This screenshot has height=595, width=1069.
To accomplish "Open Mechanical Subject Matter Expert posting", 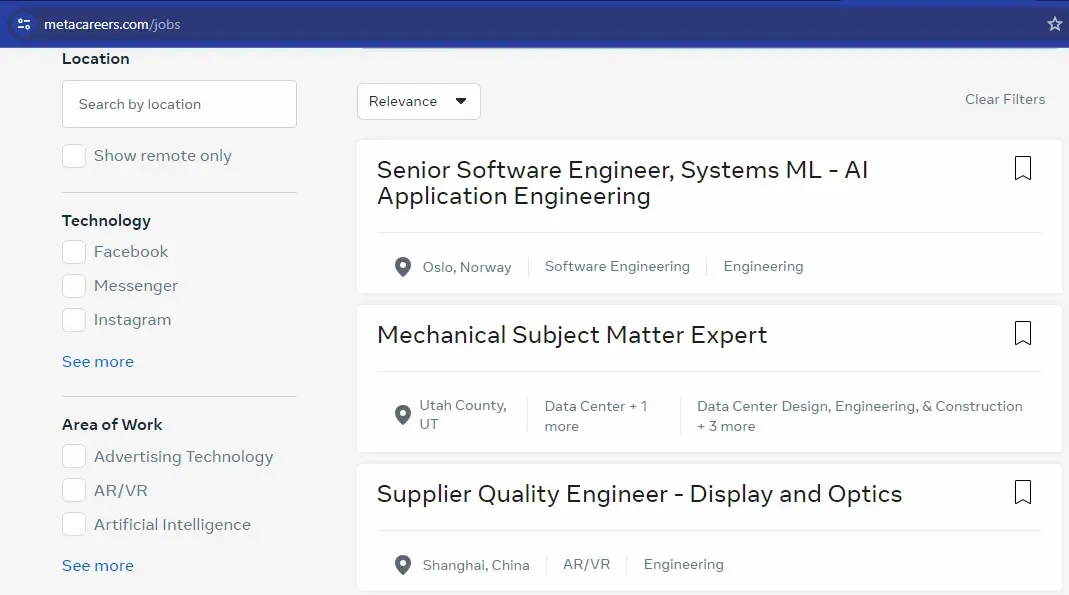I will tap(572, 335).
